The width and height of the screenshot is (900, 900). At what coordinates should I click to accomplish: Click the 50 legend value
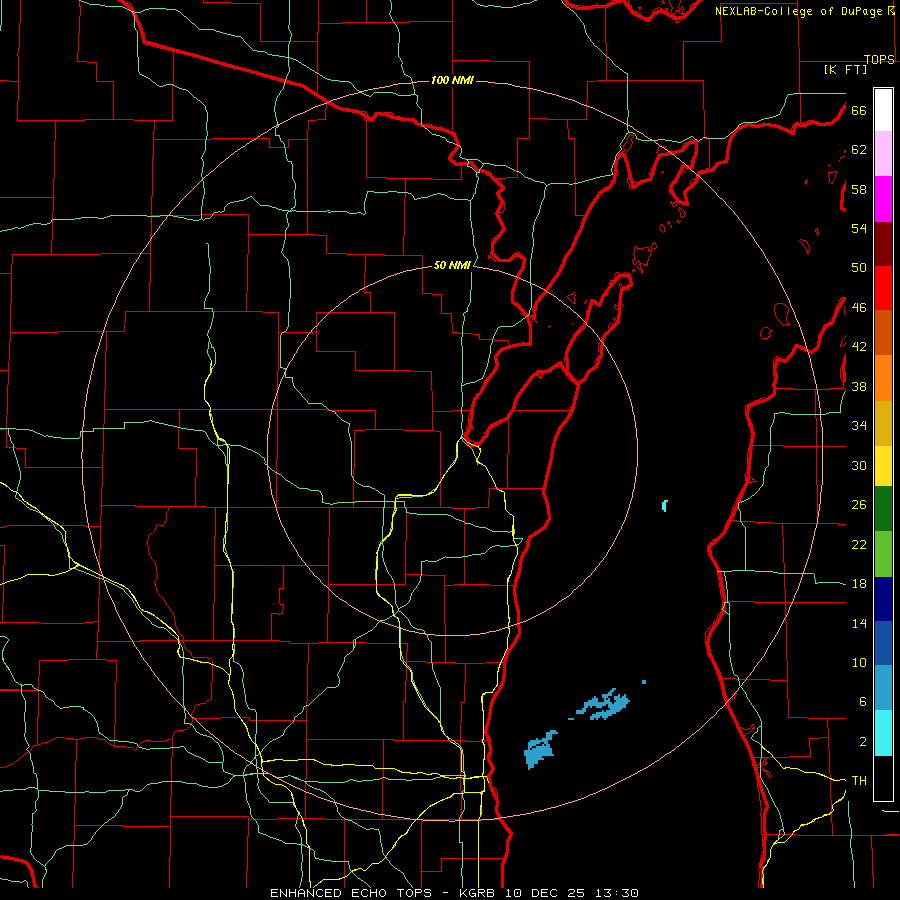[x=859, y=268]
